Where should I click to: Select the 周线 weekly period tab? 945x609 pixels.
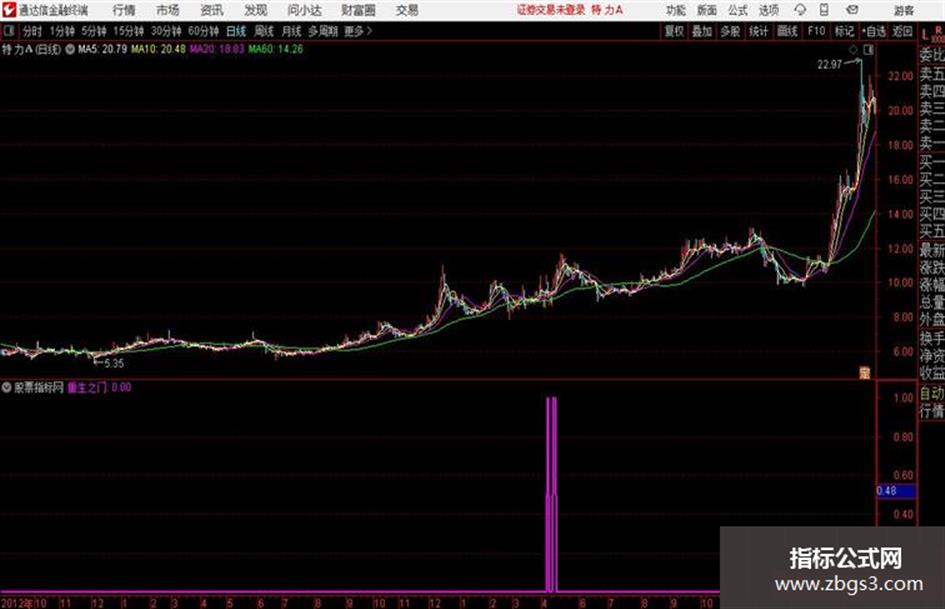click(x=264, y=31)
